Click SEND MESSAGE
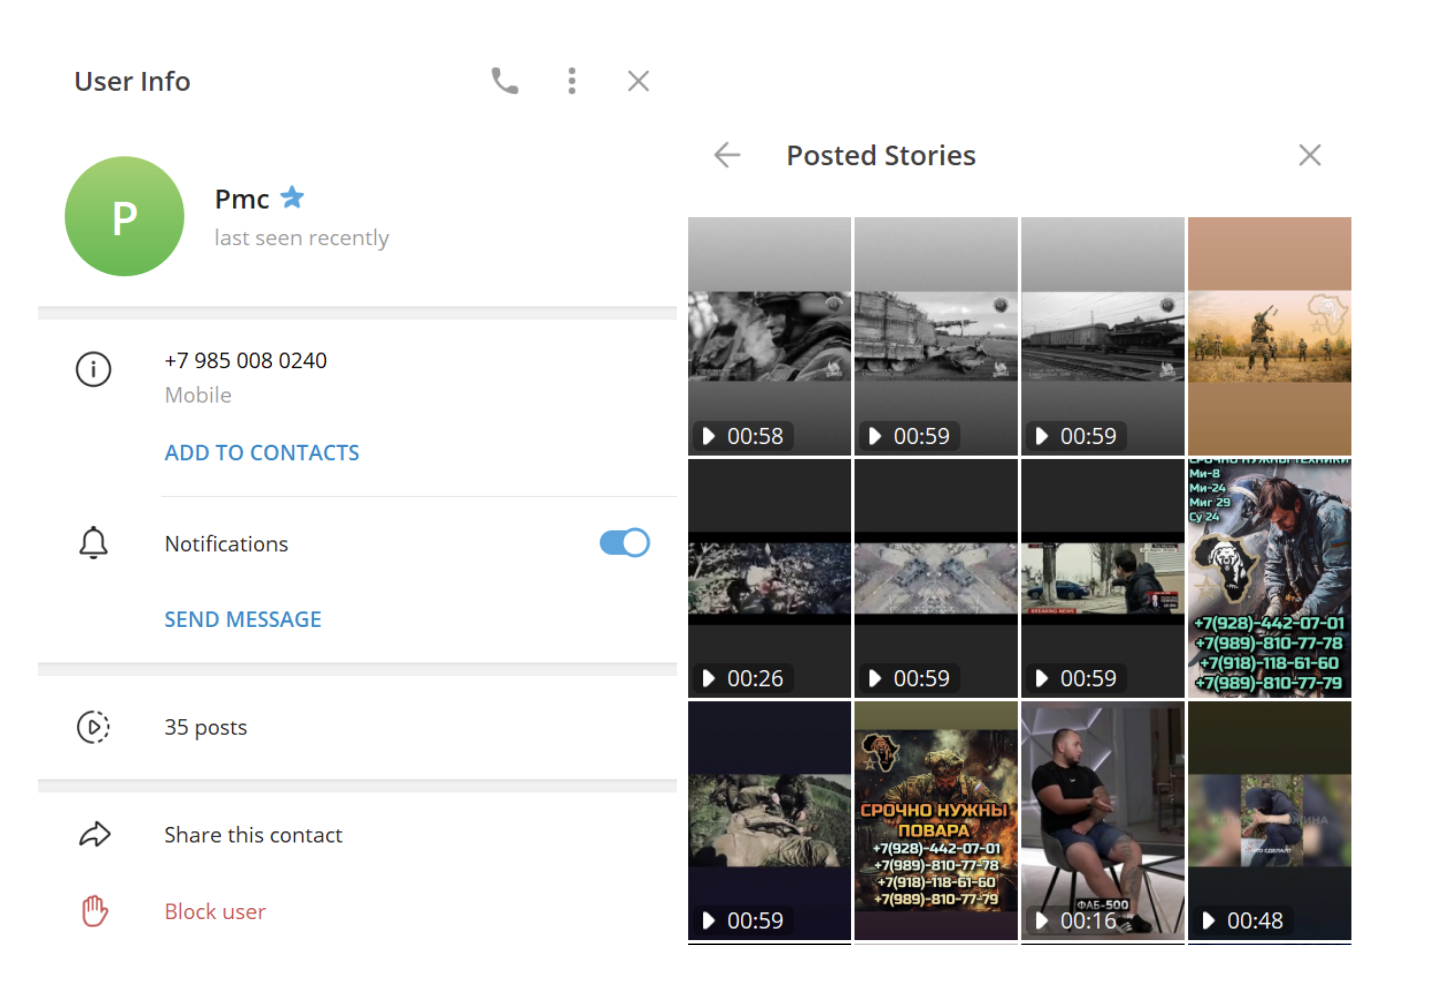 [243, 620]
